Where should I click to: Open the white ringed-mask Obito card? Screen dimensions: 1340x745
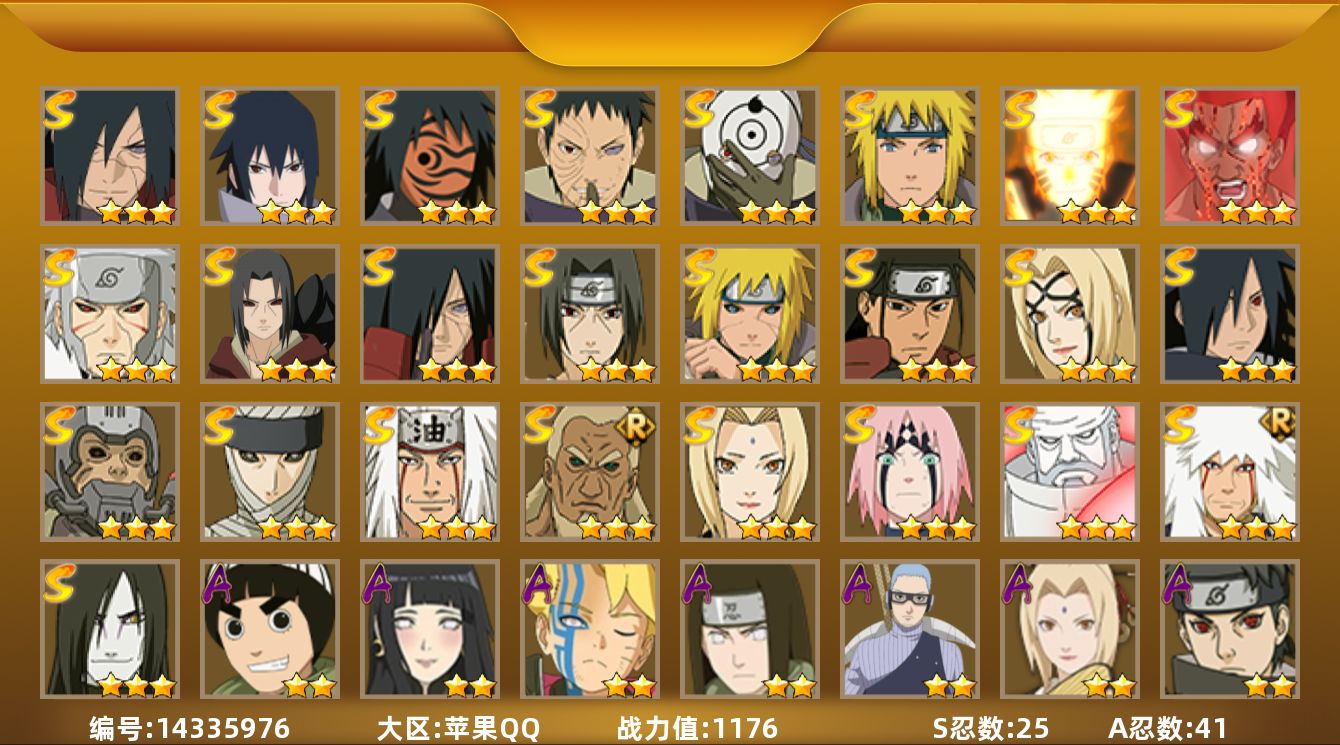click(x=750, y=155)
